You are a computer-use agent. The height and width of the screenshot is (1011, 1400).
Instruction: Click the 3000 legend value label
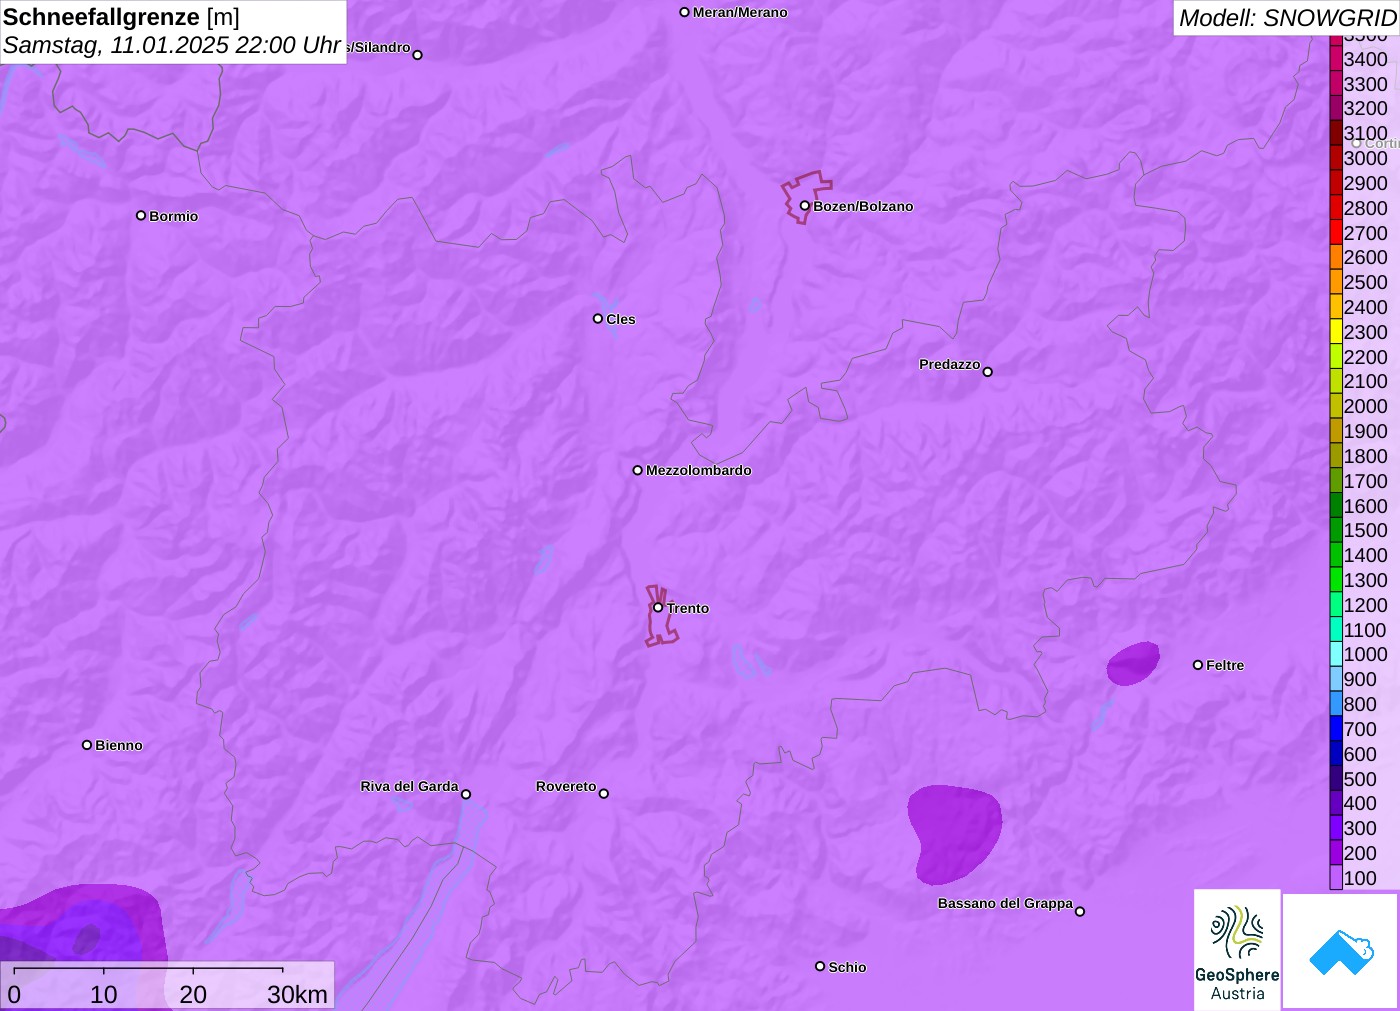[x=1366, y=158]
